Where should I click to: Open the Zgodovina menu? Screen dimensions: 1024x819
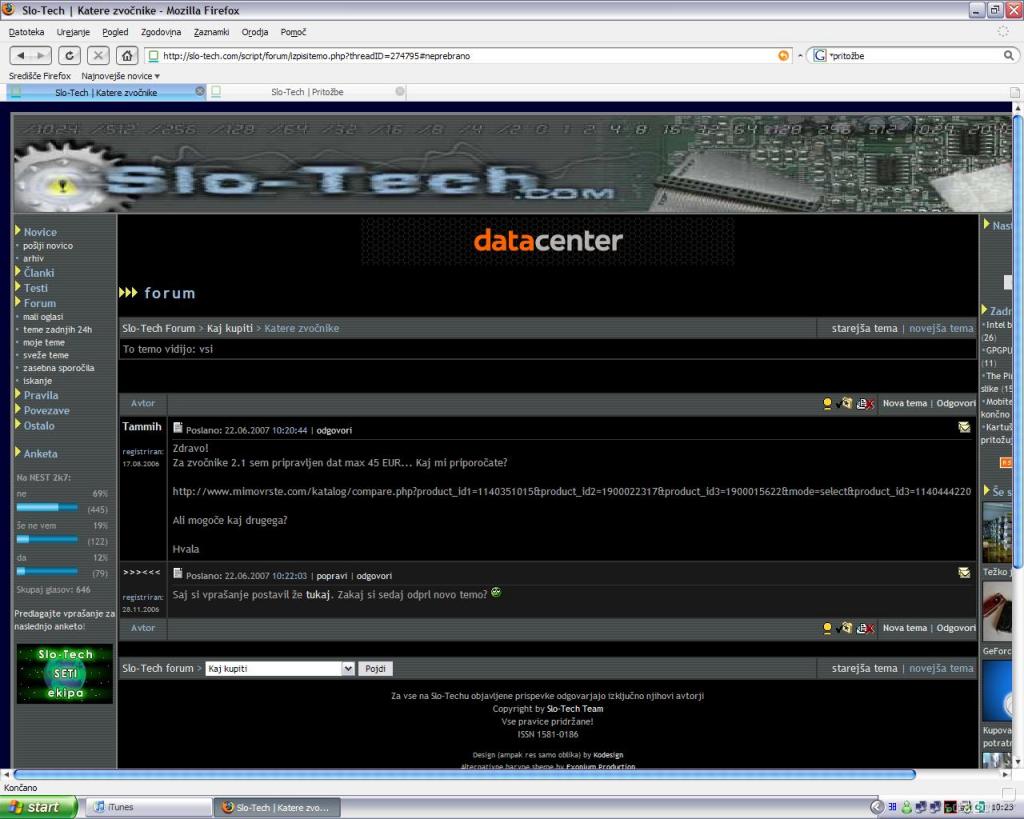click(x=161, y=32)
